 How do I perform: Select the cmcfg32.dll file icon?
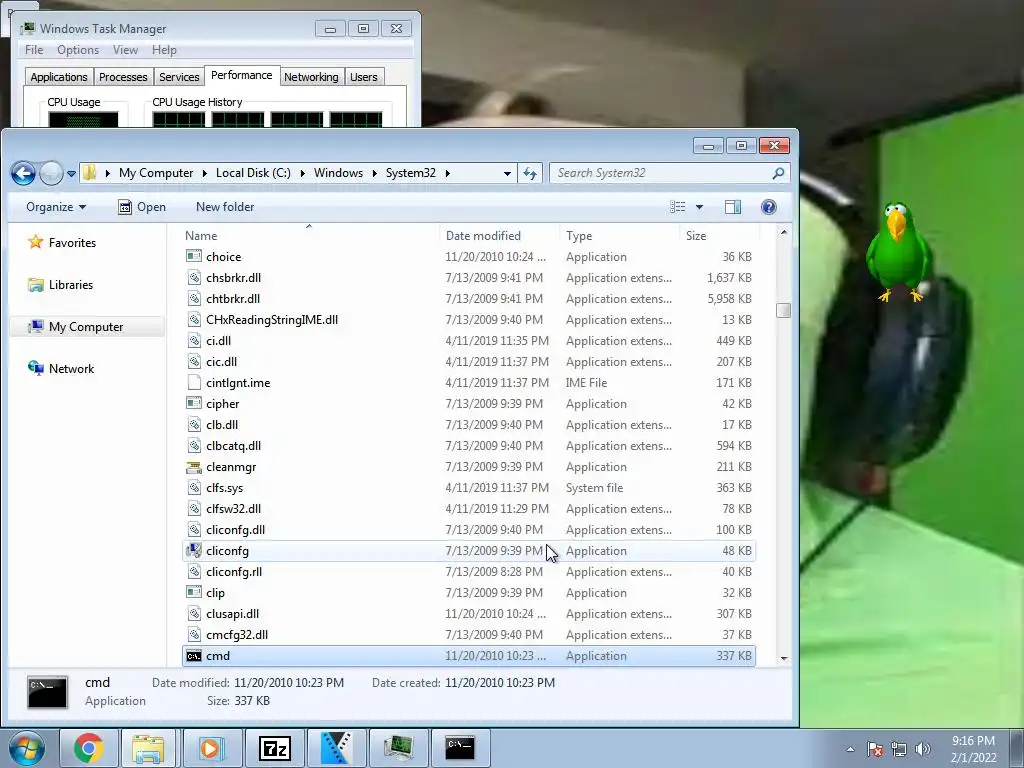coord(194,635)
